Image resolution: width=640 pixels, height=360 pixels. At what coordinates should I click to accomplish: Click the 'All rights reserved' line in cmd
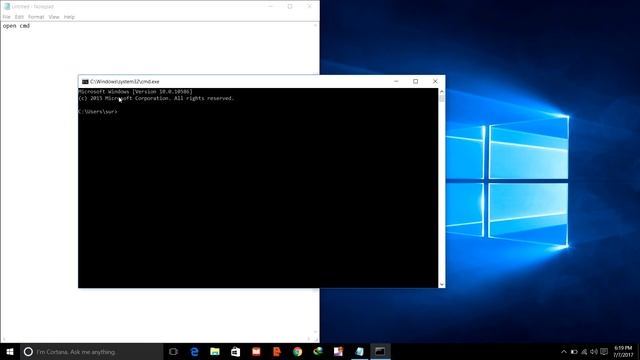click(156, 98)
